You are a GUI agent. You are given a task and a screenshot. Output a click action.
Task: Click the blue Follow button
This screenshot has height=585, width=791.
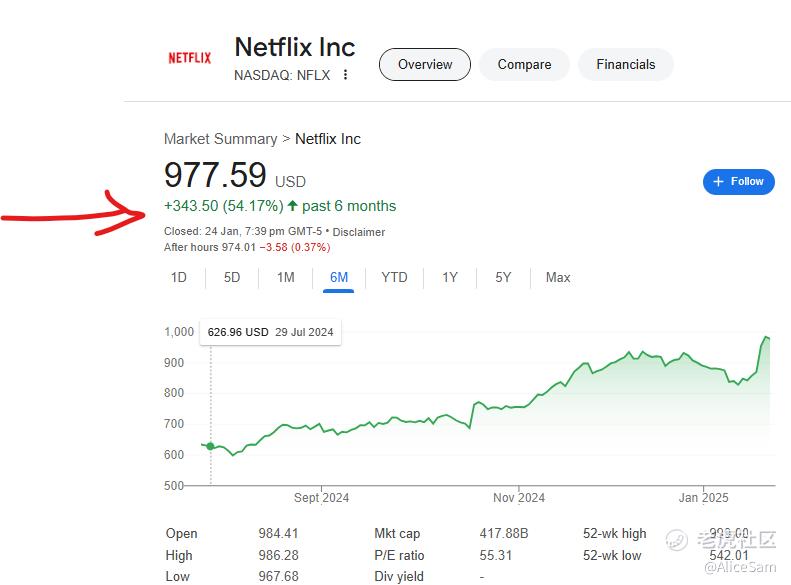[739, 182]
